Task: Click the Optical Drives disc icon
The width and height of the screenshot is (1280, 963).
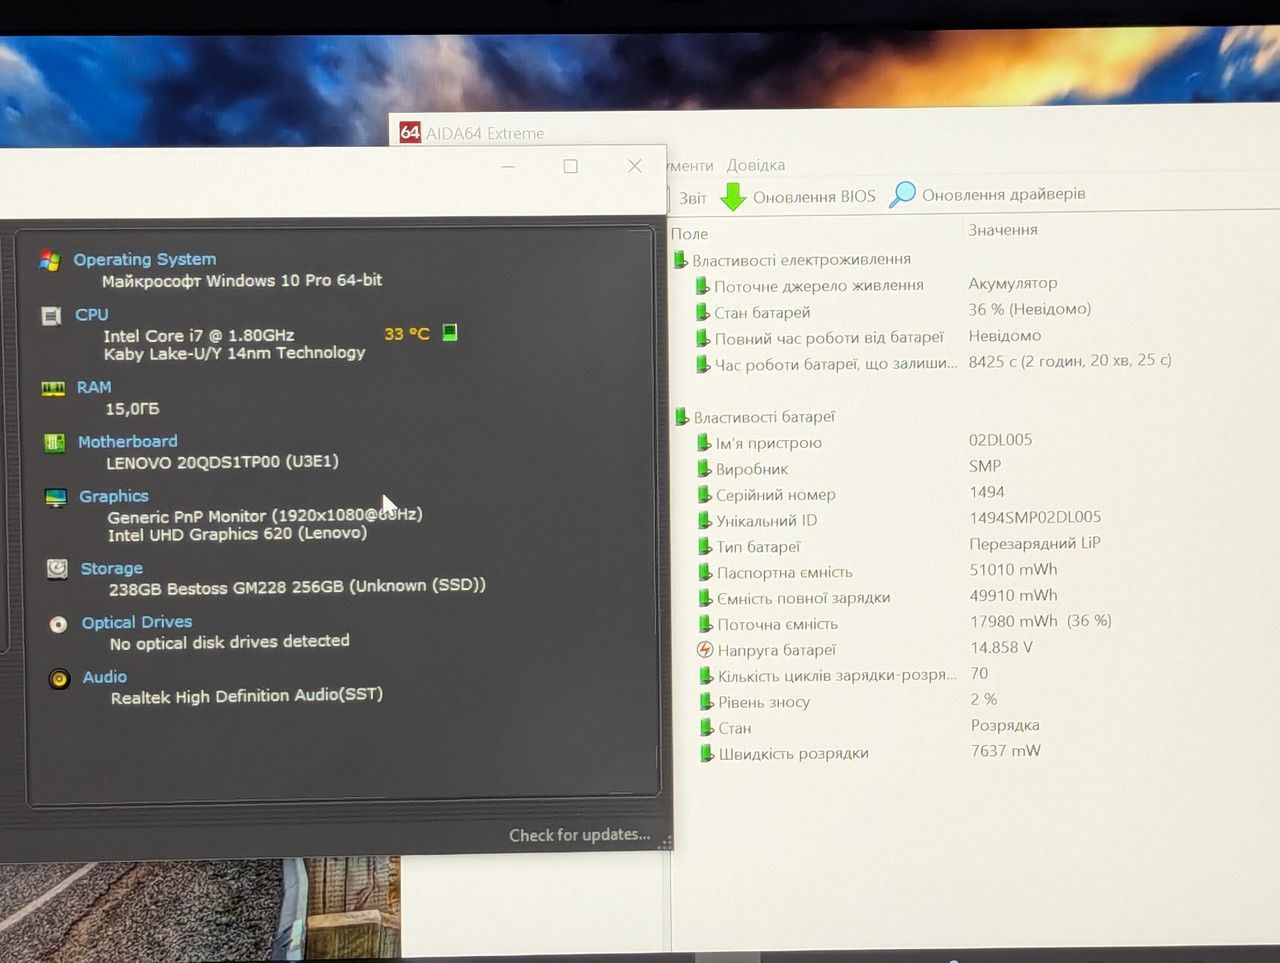Action: 59,624
